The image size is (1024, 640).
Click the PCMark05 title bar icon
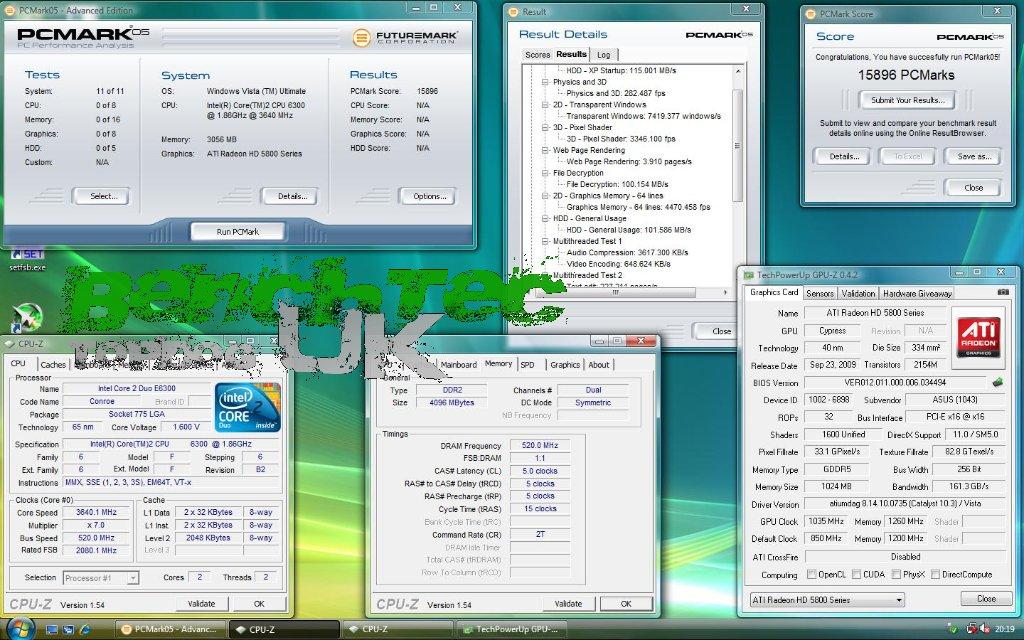[x=10, y=10]
